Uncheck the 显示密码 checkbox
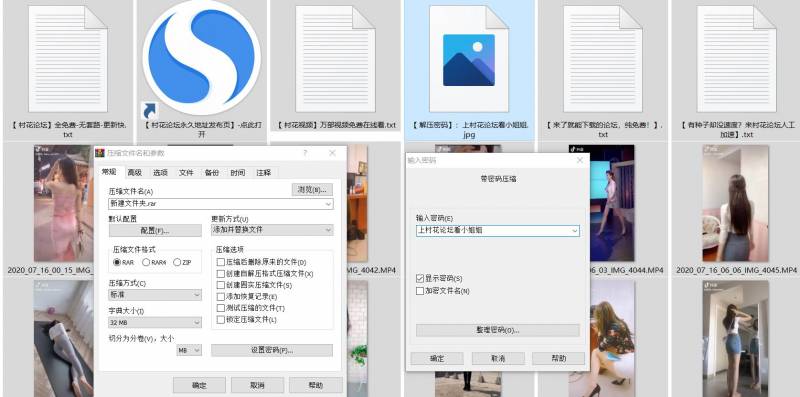Screen dimensions: 800x397 tap(420, 279)
